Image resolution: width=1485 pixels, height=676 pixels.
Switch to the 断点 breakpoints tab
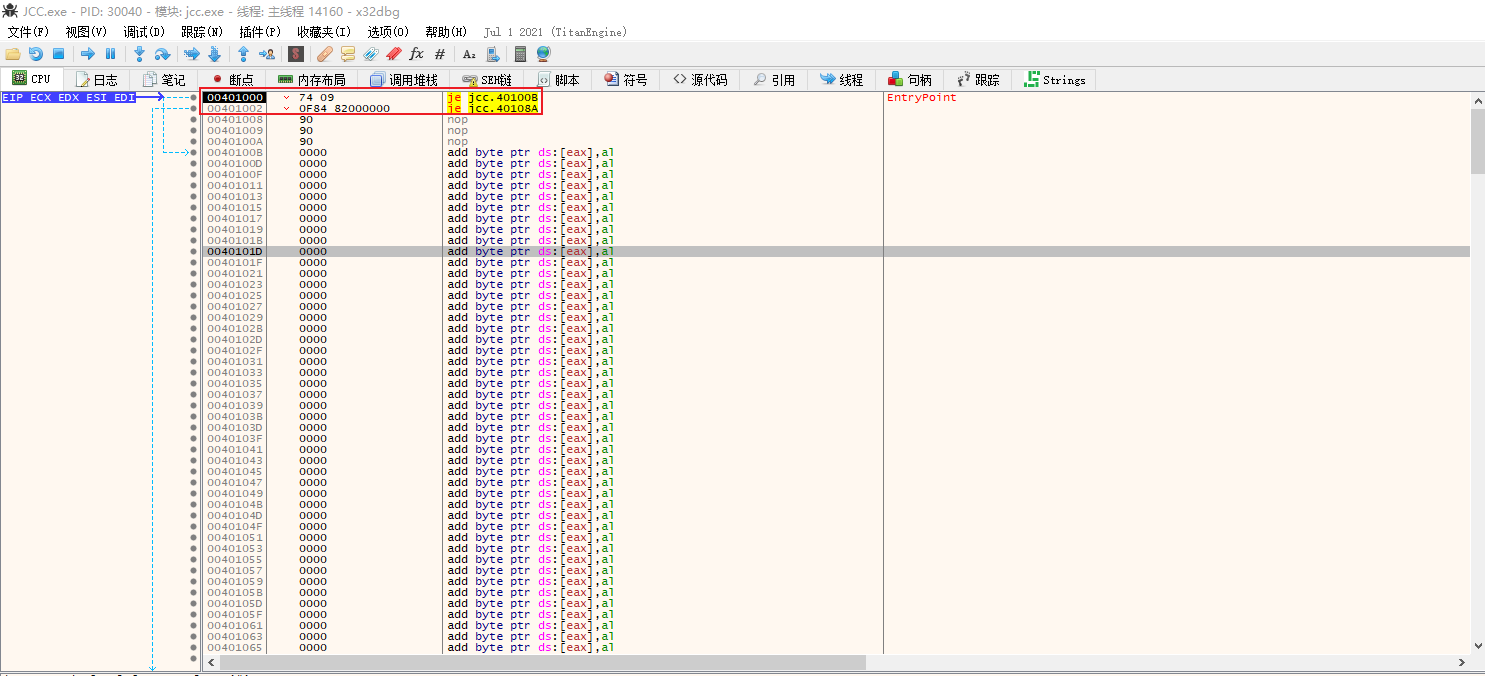tap(232, 80)
